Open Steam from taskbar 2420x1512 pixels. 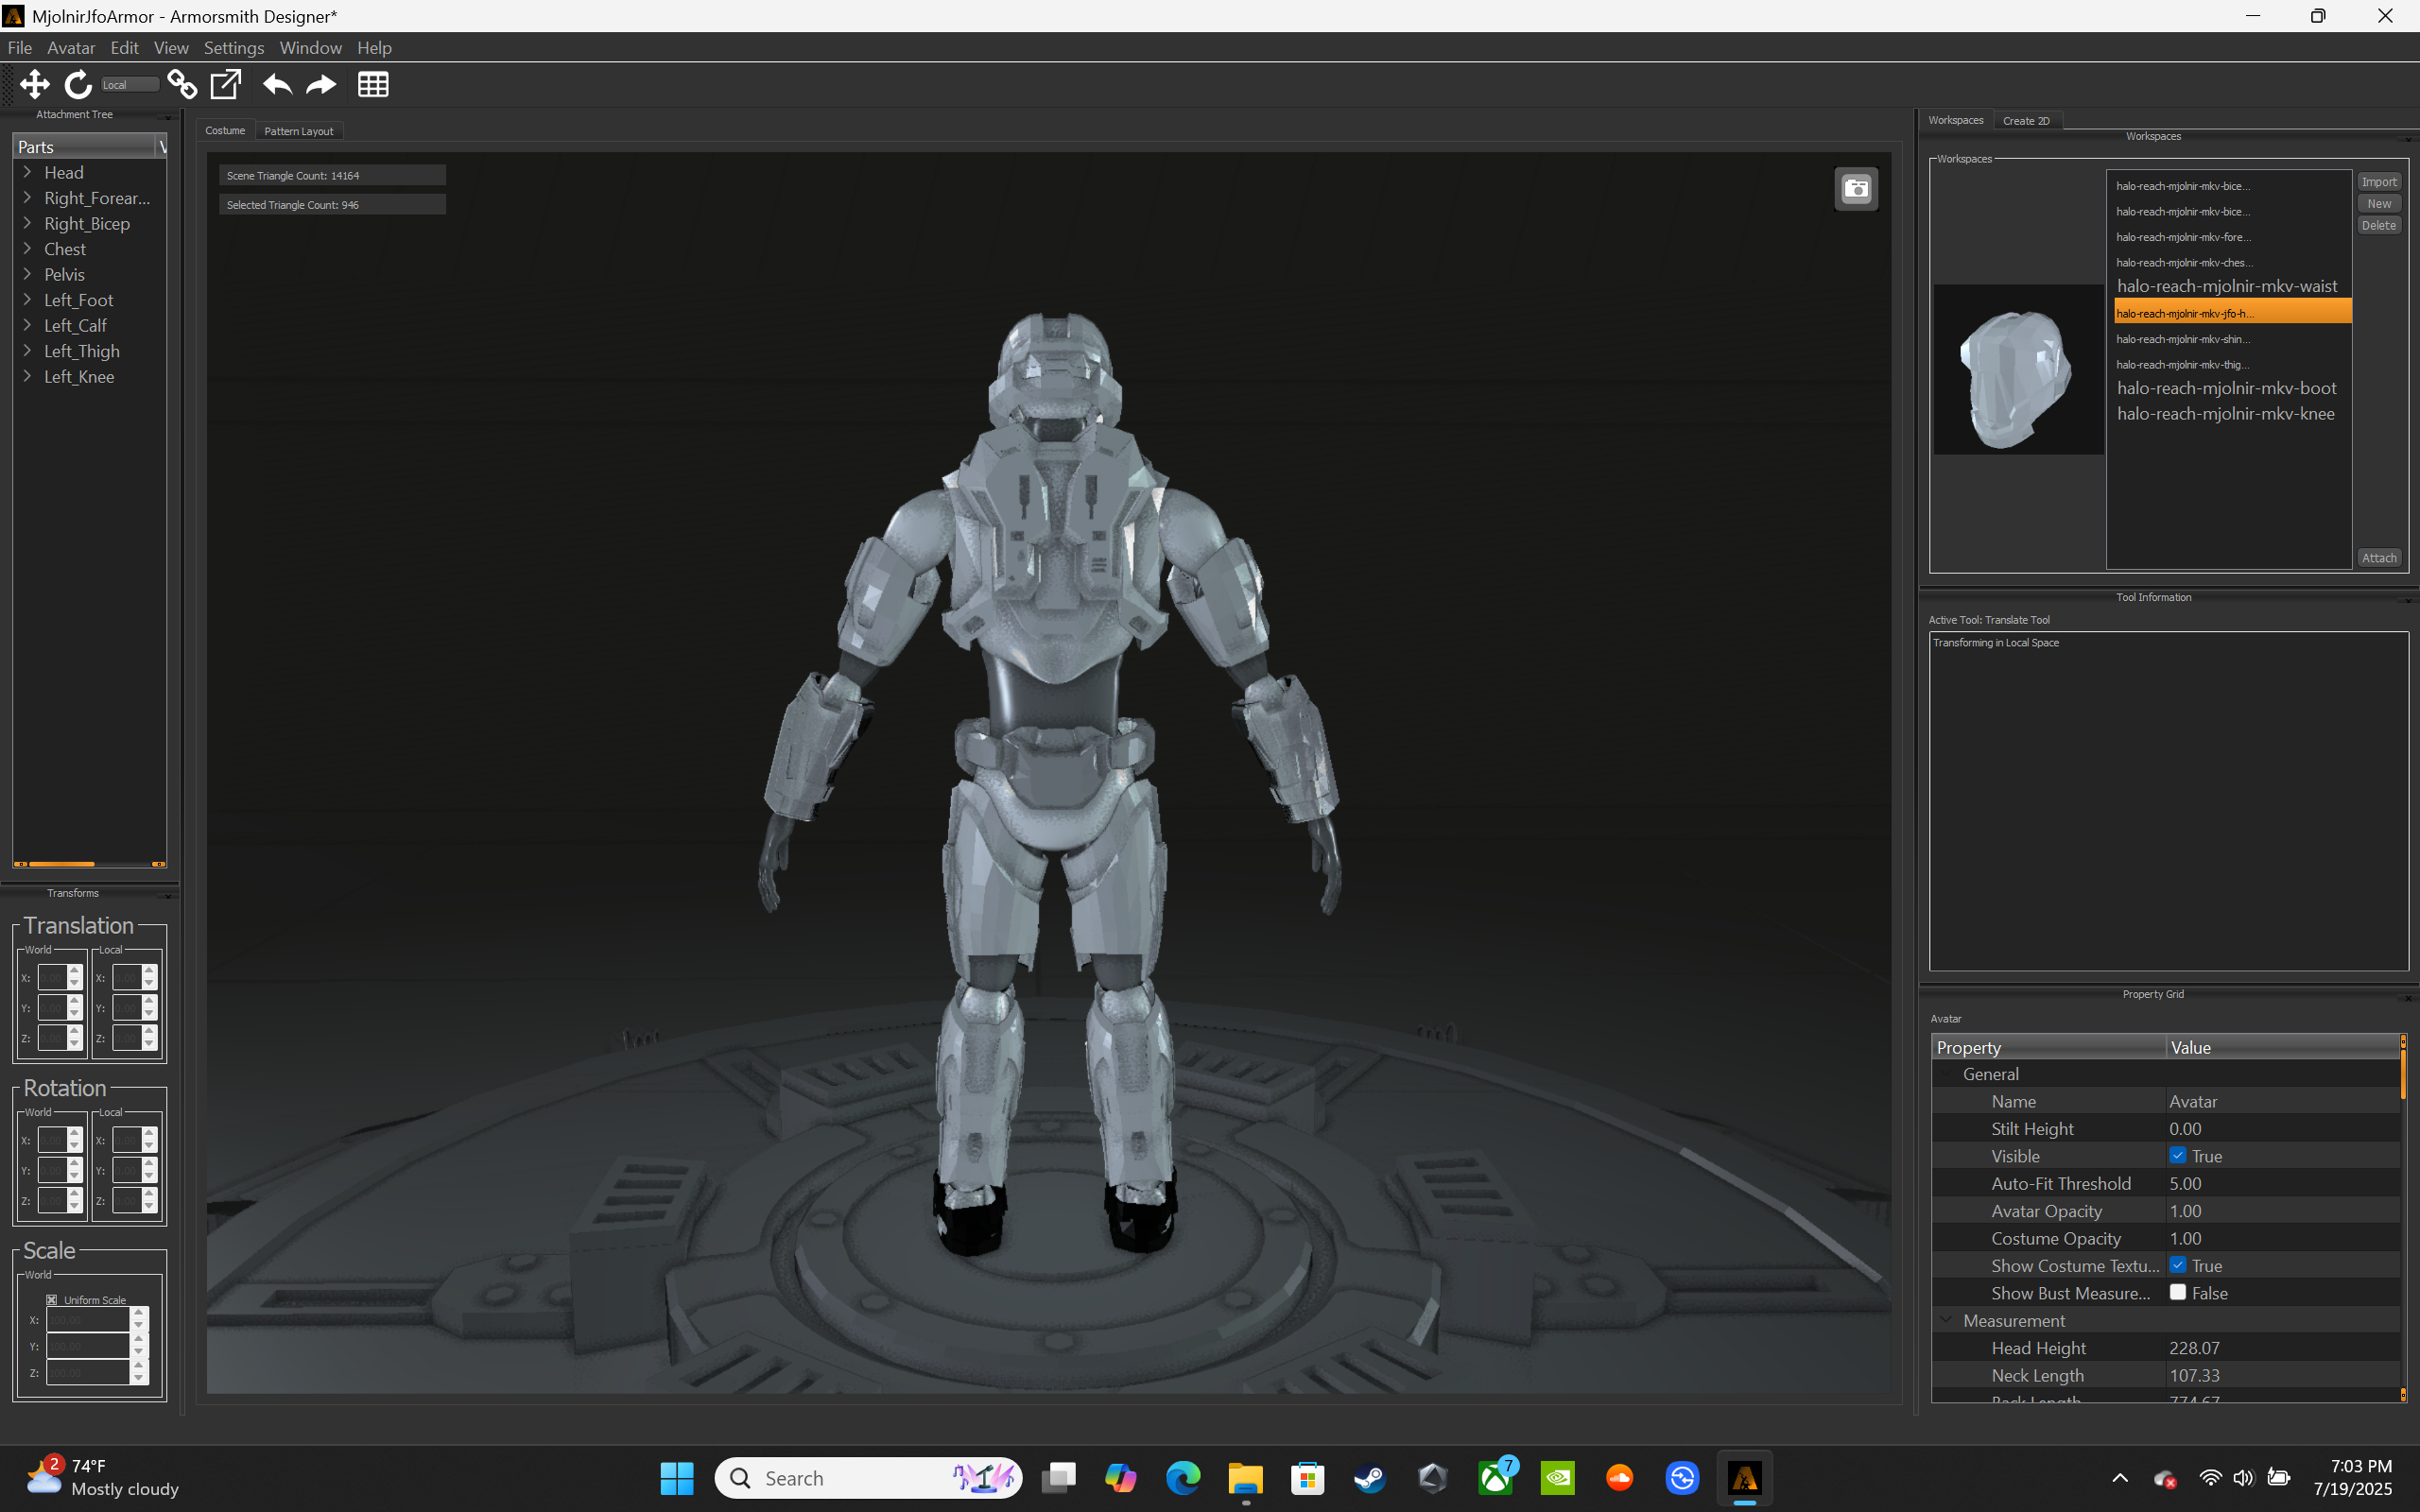[x=1370, y=1478]
